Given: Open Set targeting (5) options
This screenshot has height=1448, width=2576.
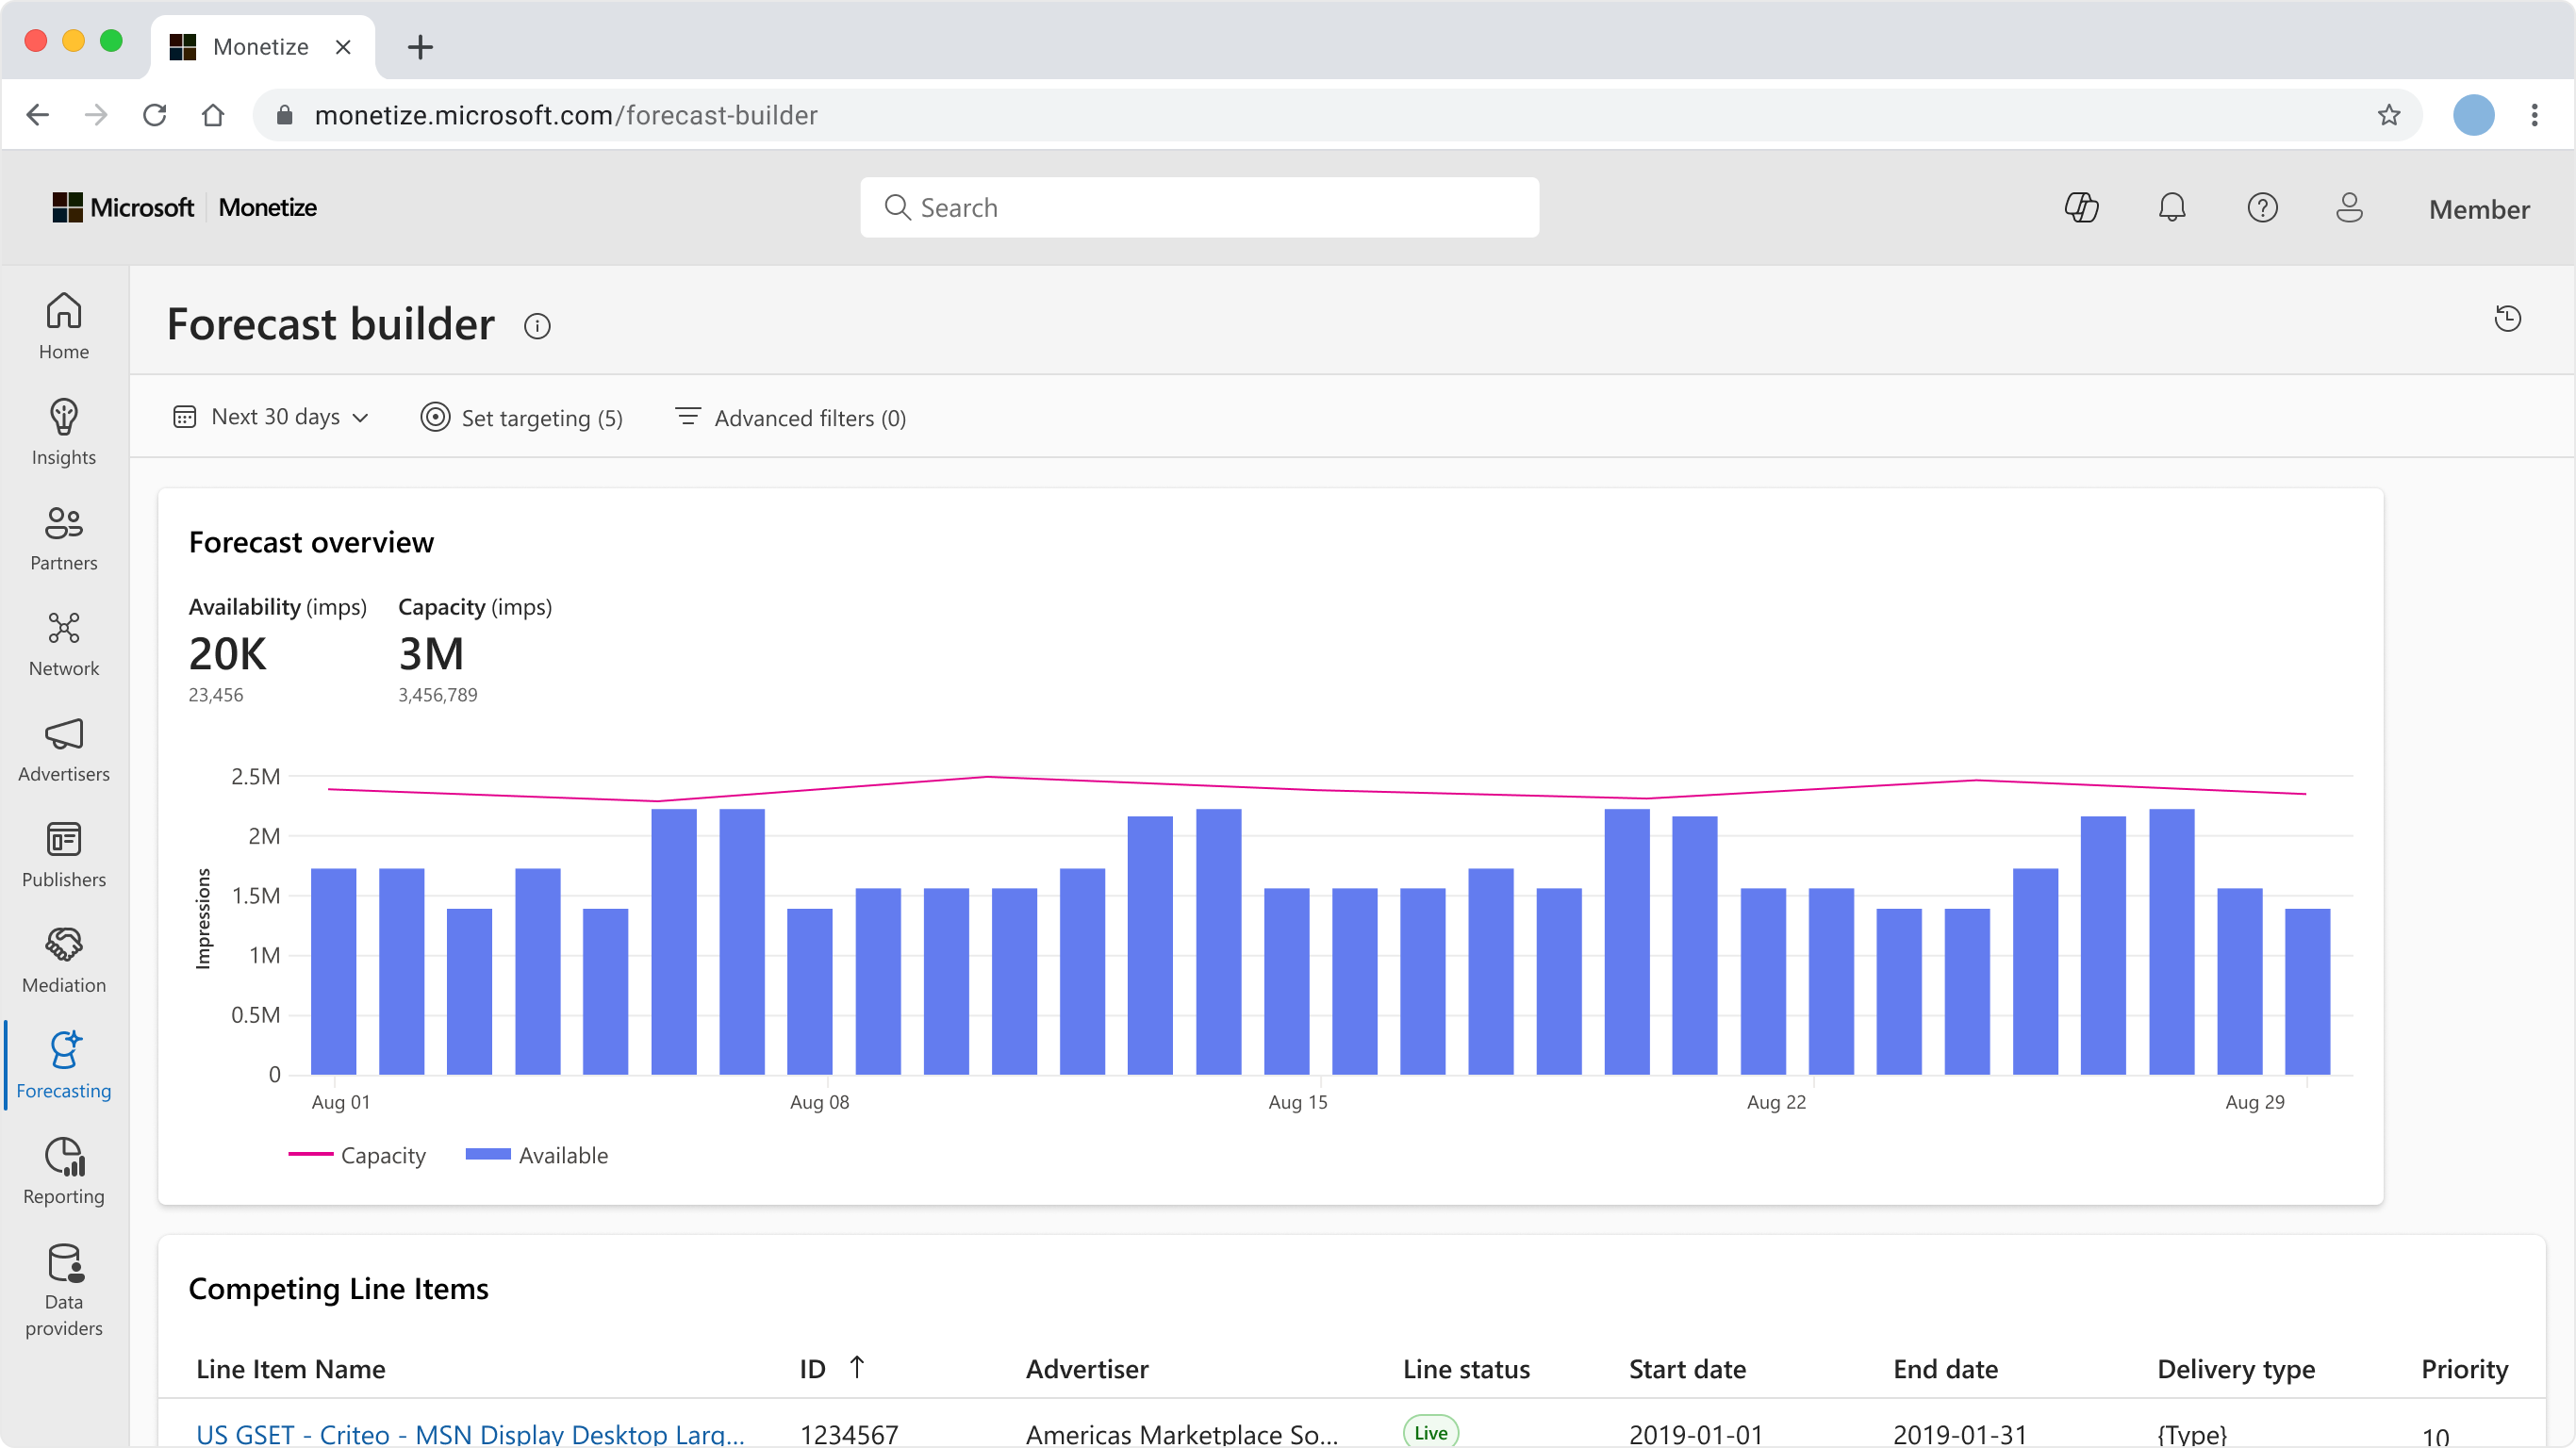Looking at the screenshot, I should 522,418.
